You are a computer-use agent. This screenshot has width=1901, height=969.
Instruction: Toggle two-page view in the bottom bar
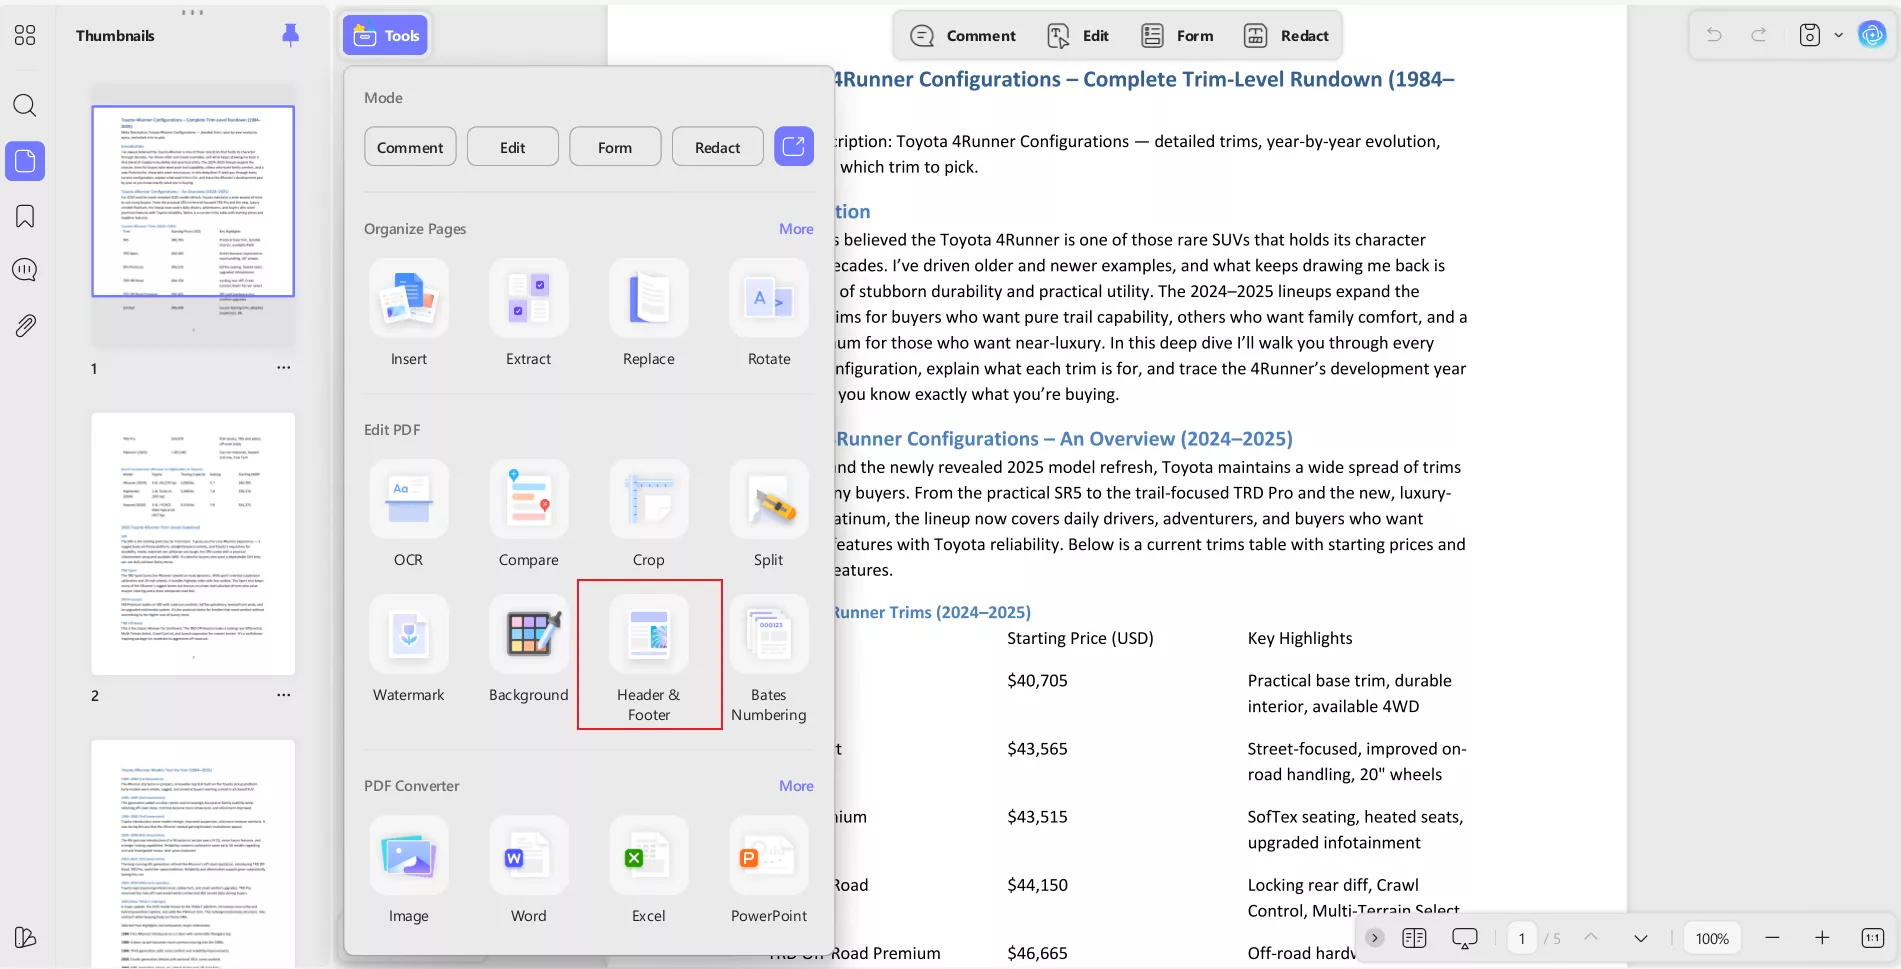pos(1414,938)
